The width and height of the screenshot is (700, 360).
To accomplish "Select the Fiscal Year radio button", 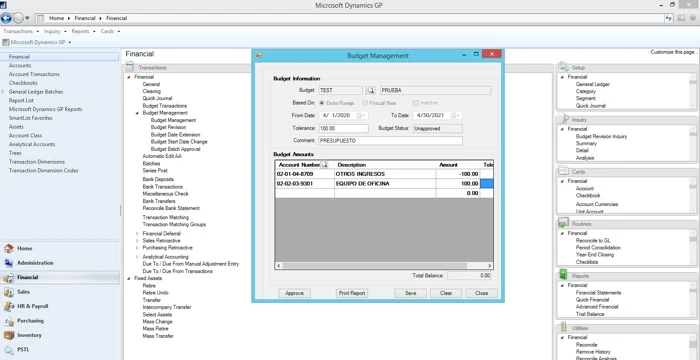I will pos(365,103).
